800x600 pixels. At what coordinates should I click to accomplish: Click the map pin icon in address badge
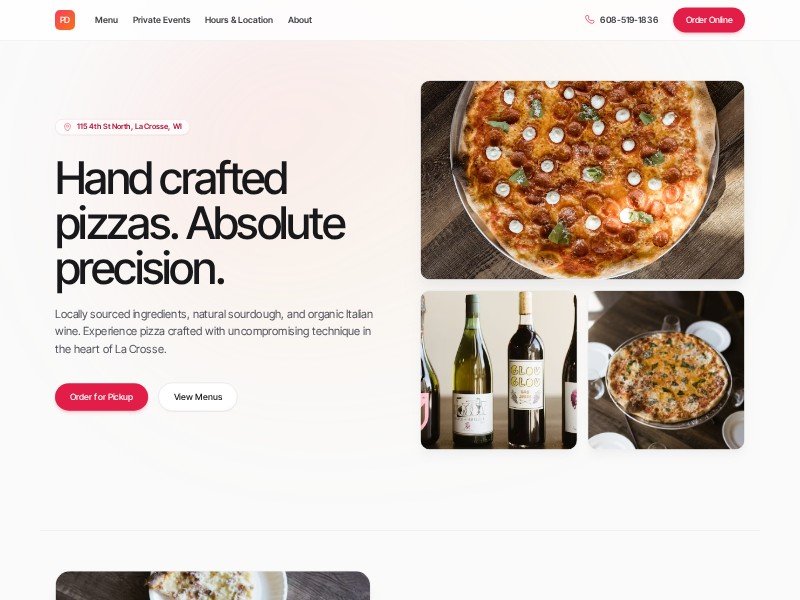[67, 127]
